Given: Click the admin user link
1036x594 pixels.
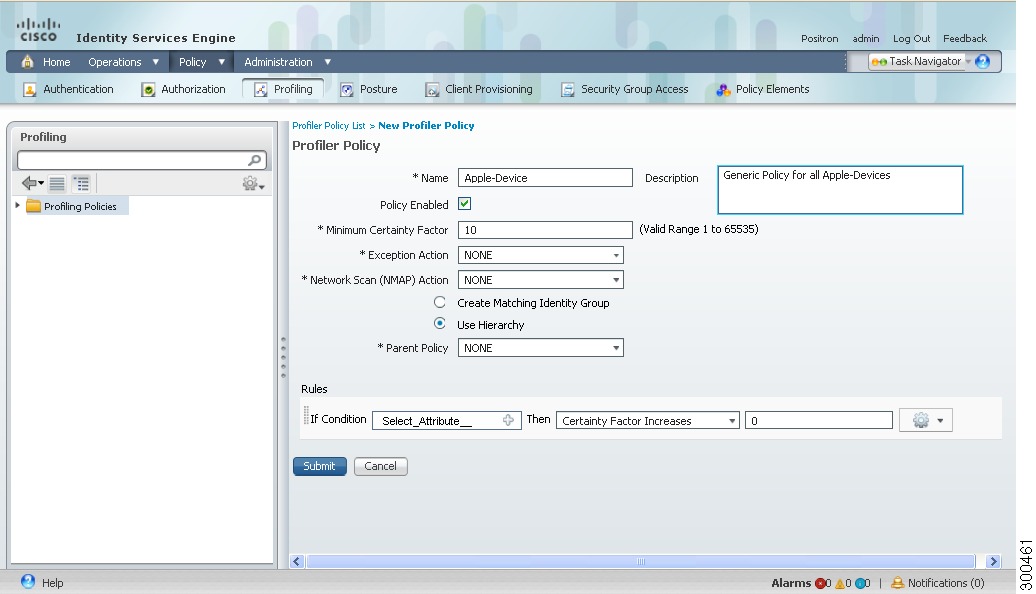Looking at the screenshot, I should 866,38.
